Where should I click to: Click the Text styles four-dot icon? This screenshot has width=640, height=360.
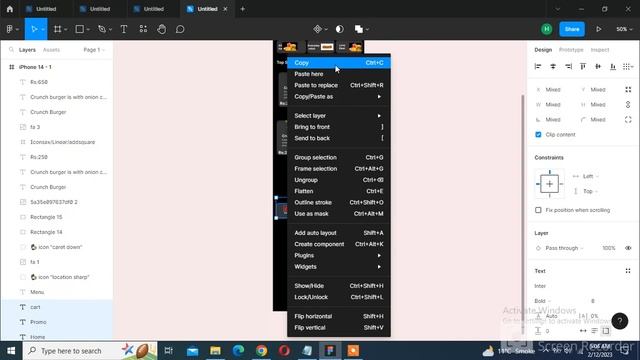(628, 271)
